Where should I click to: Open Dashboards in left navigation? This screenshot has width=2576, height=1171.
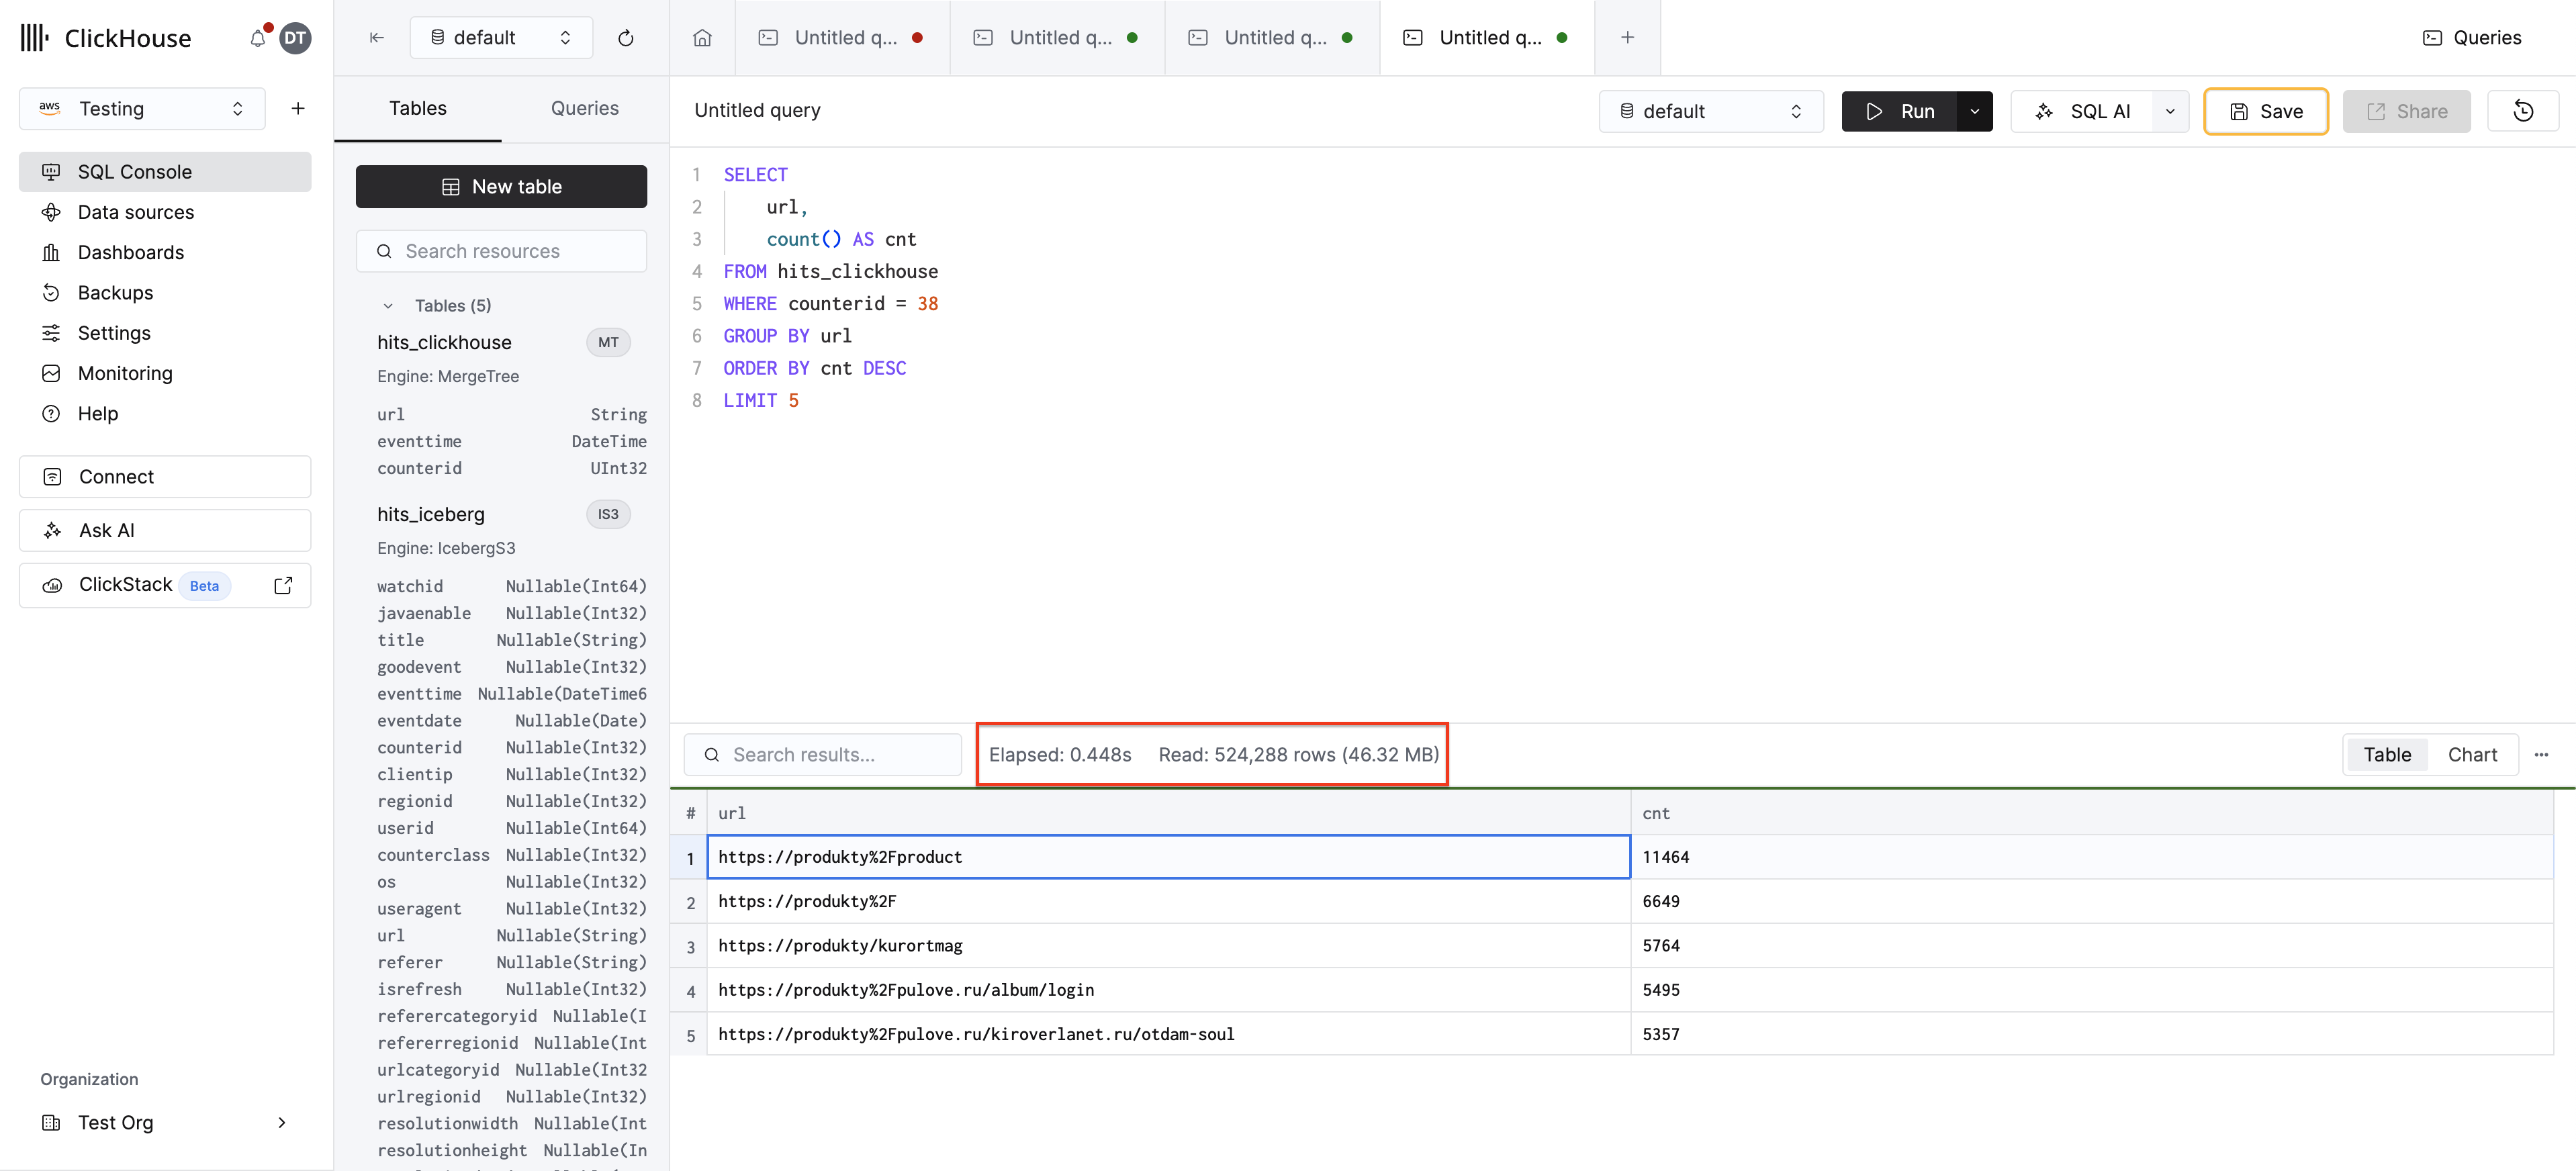coord(131,252)
